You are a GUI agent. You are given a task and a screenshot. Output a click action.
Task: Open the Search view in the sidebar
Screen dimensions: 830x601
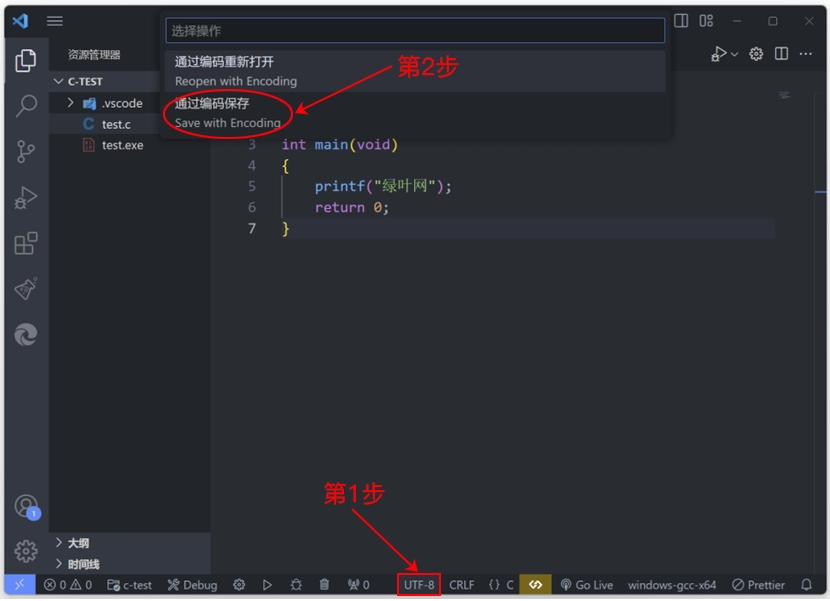point(26,105)
